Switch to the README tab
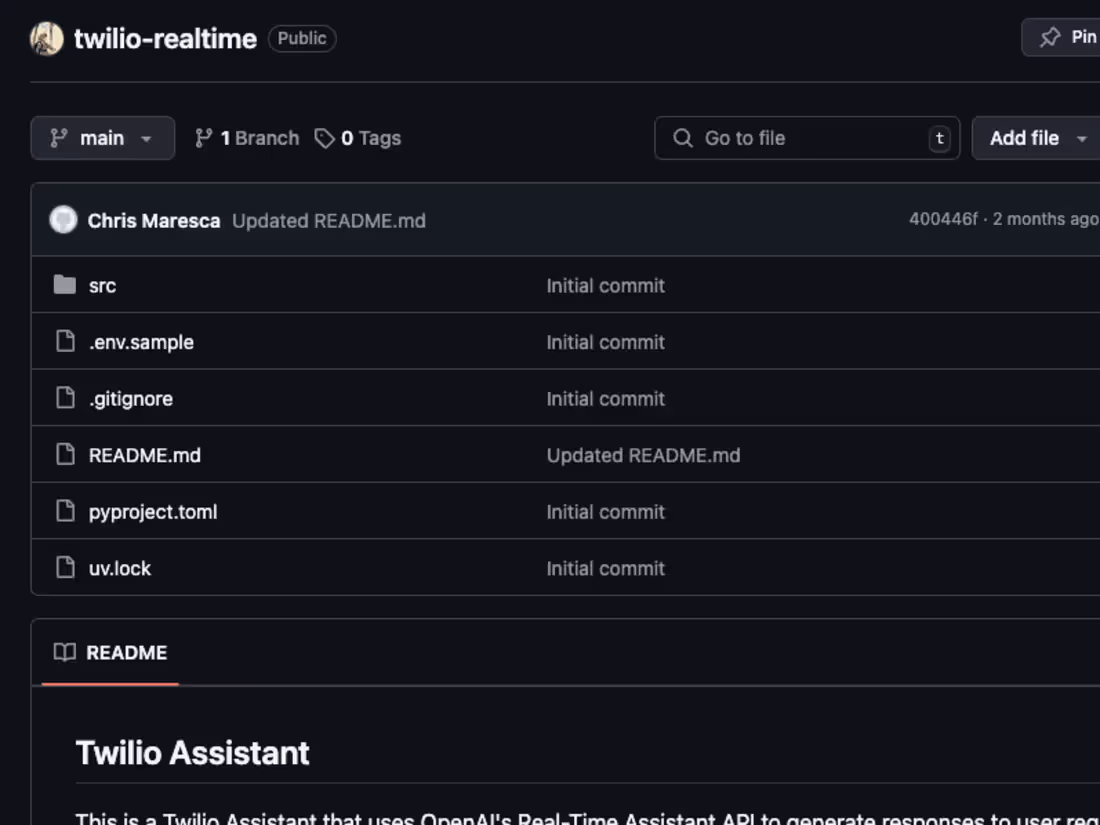 point(126,652)
